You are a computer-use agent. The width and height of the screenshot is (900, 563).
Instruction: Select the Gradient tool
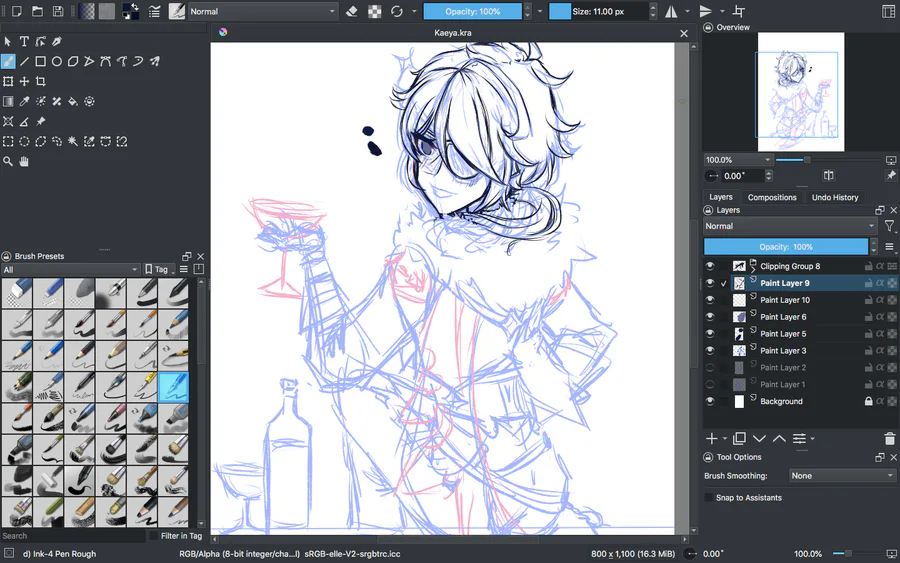8,102
